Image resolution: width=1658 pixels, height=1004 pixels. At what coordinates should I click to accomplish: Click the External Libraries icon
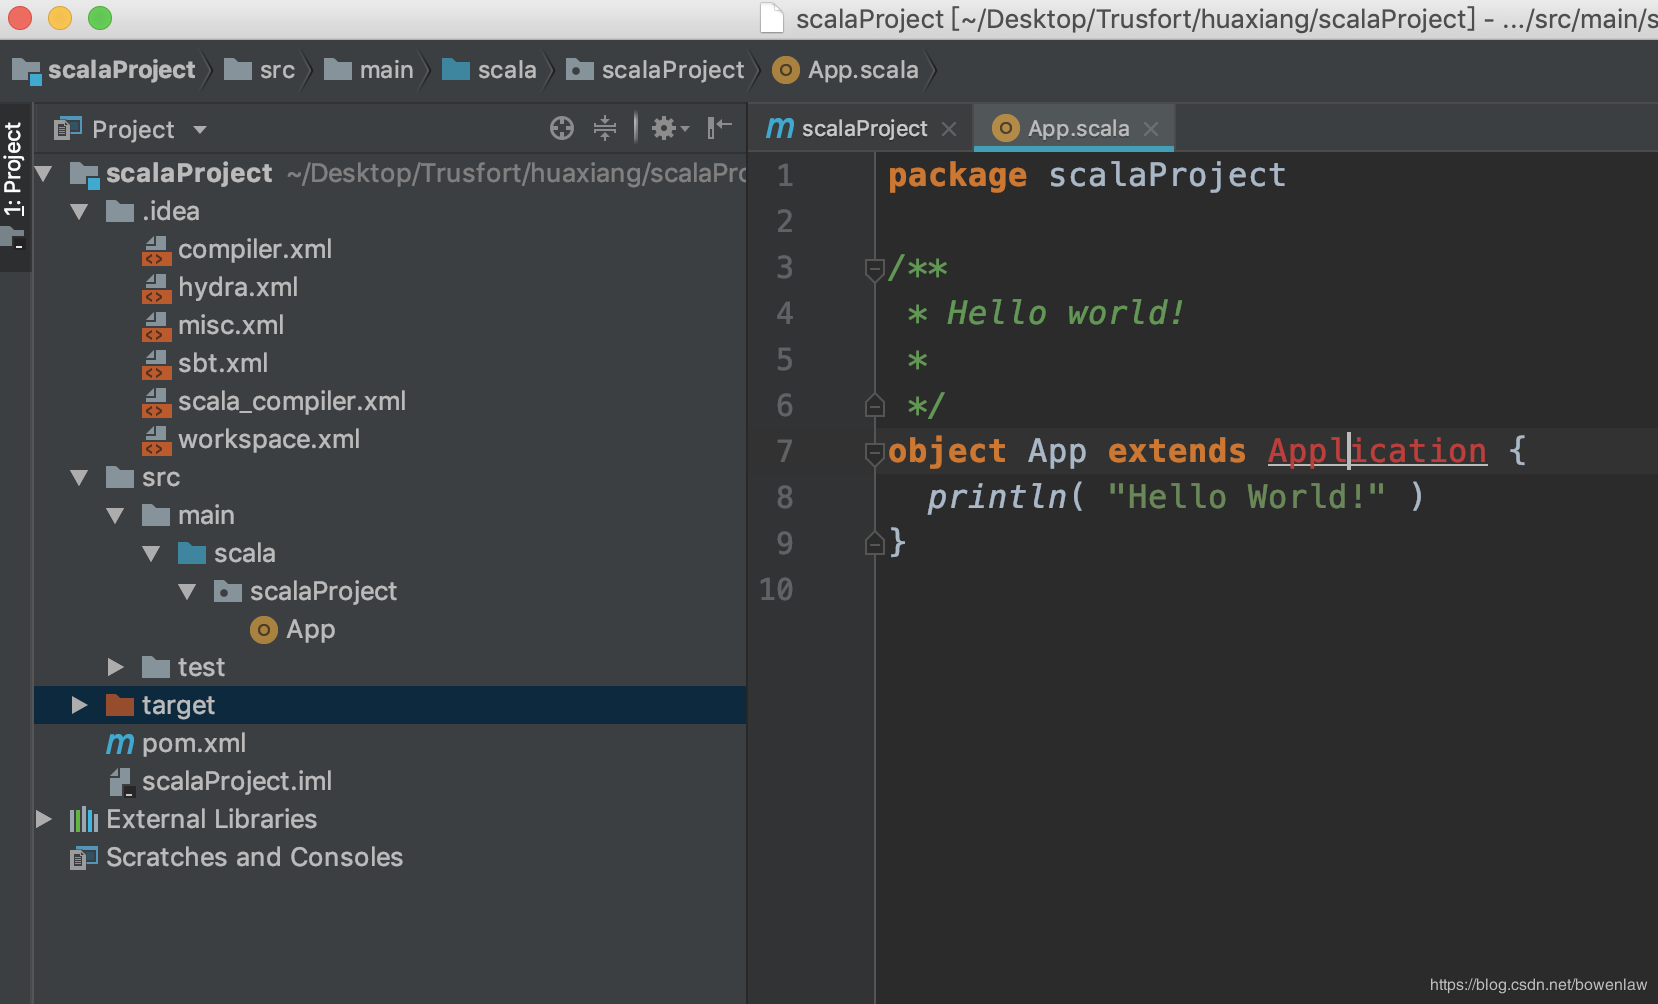pos(84,820)
